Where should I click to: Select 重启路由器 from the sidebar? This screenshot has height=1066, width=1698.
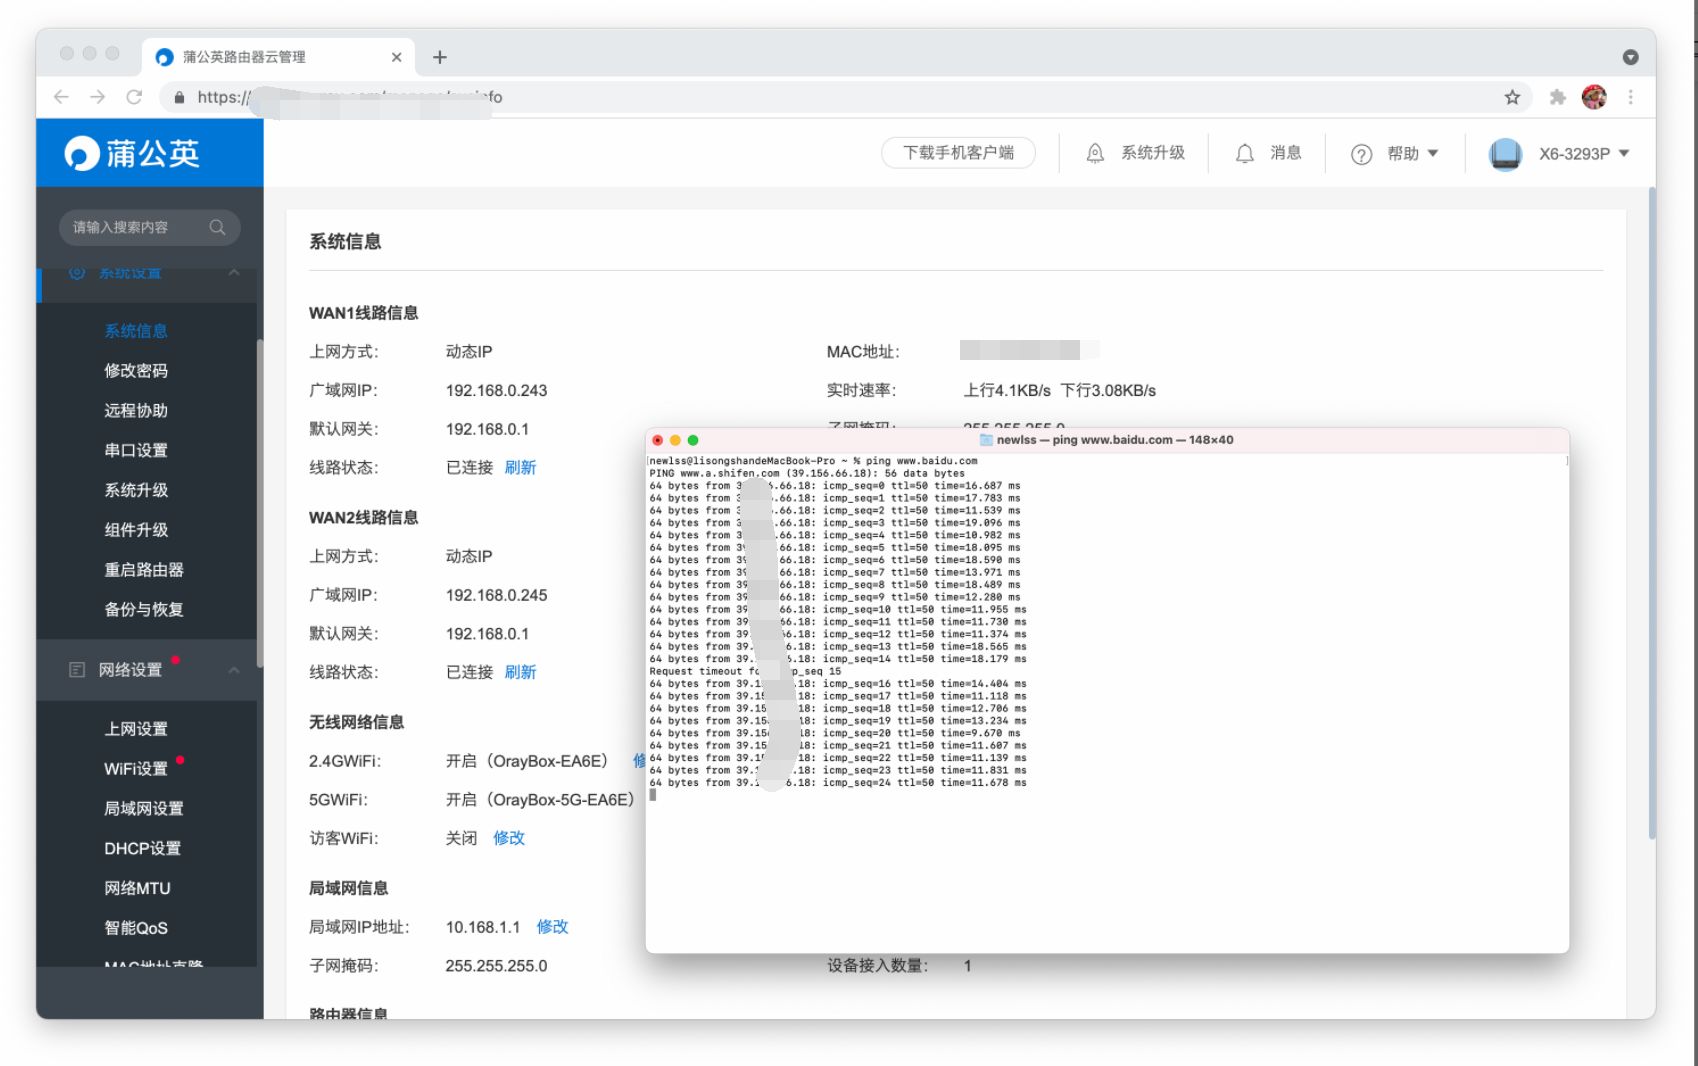pos(144,570)
